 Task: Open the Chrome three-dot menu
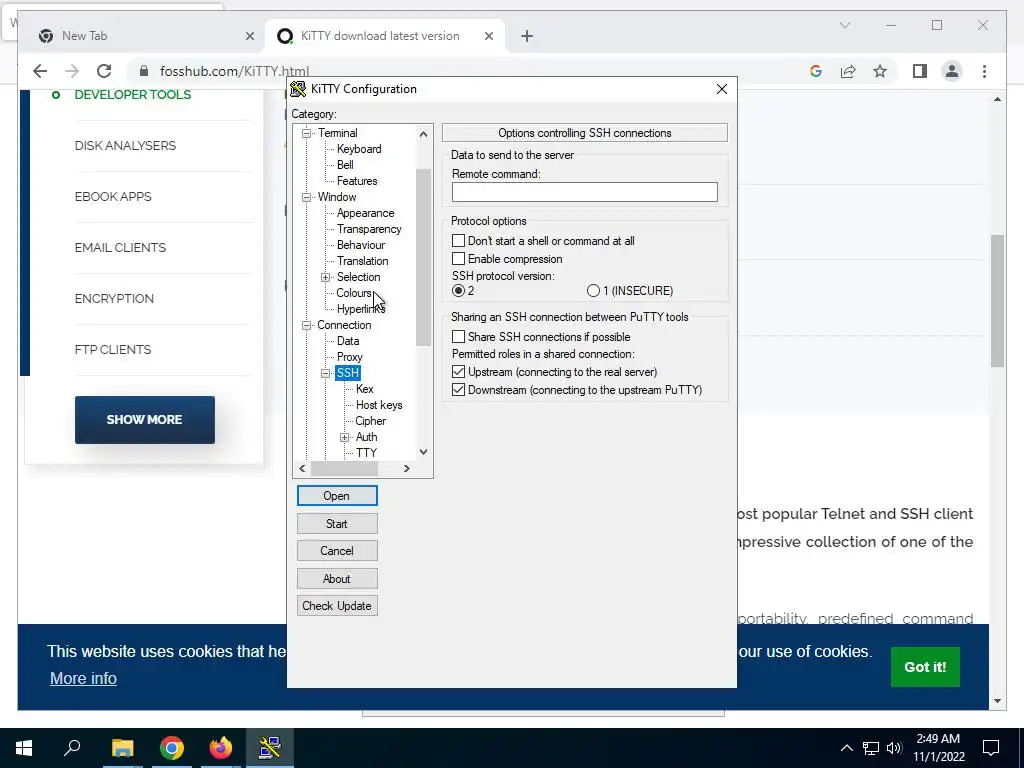tap(984, 71)
